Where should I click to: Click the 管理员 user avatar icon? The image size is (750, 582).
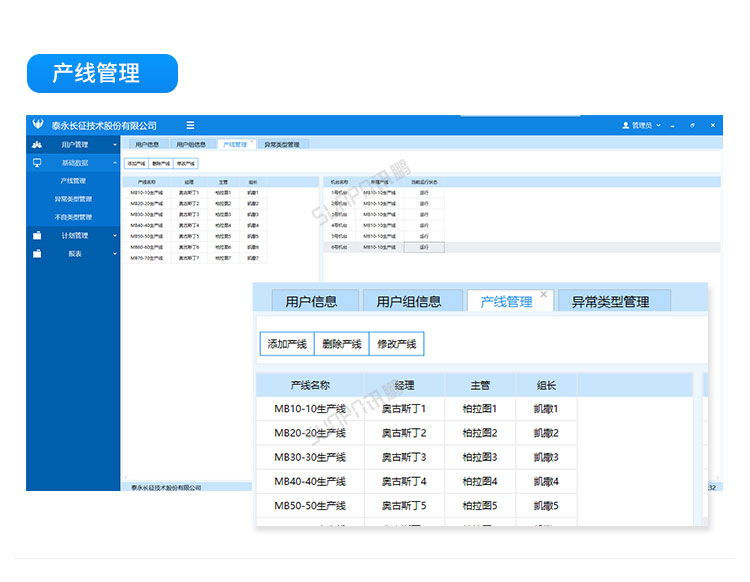pyautogui.click(x=626, y=125)
